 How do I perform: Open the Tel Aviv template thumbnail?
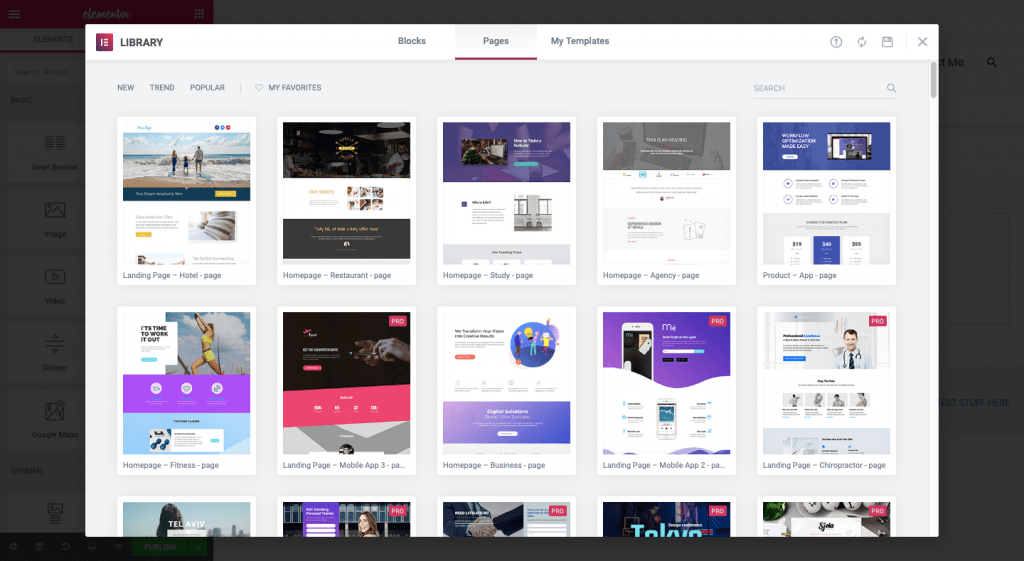[186, 520]
